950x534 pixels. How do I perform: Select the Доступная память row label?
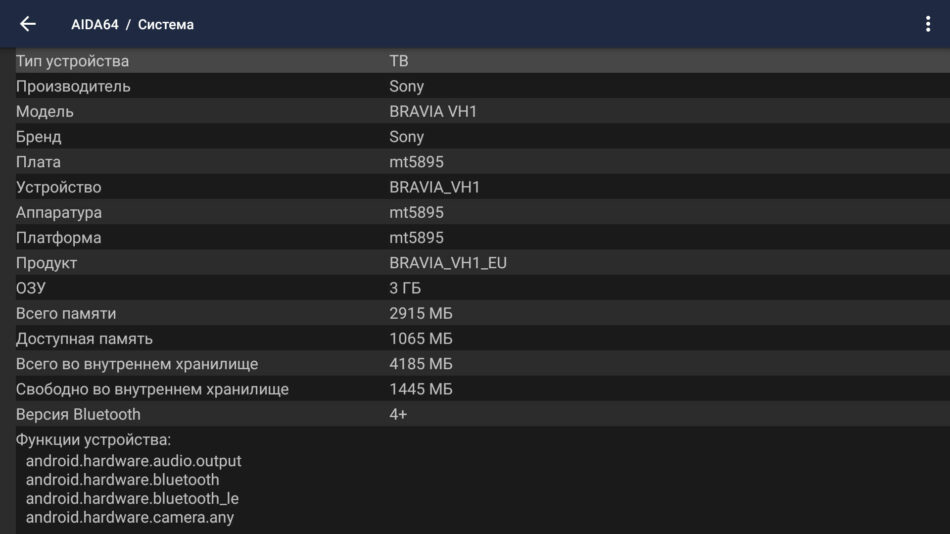click(x=84, y=339)
